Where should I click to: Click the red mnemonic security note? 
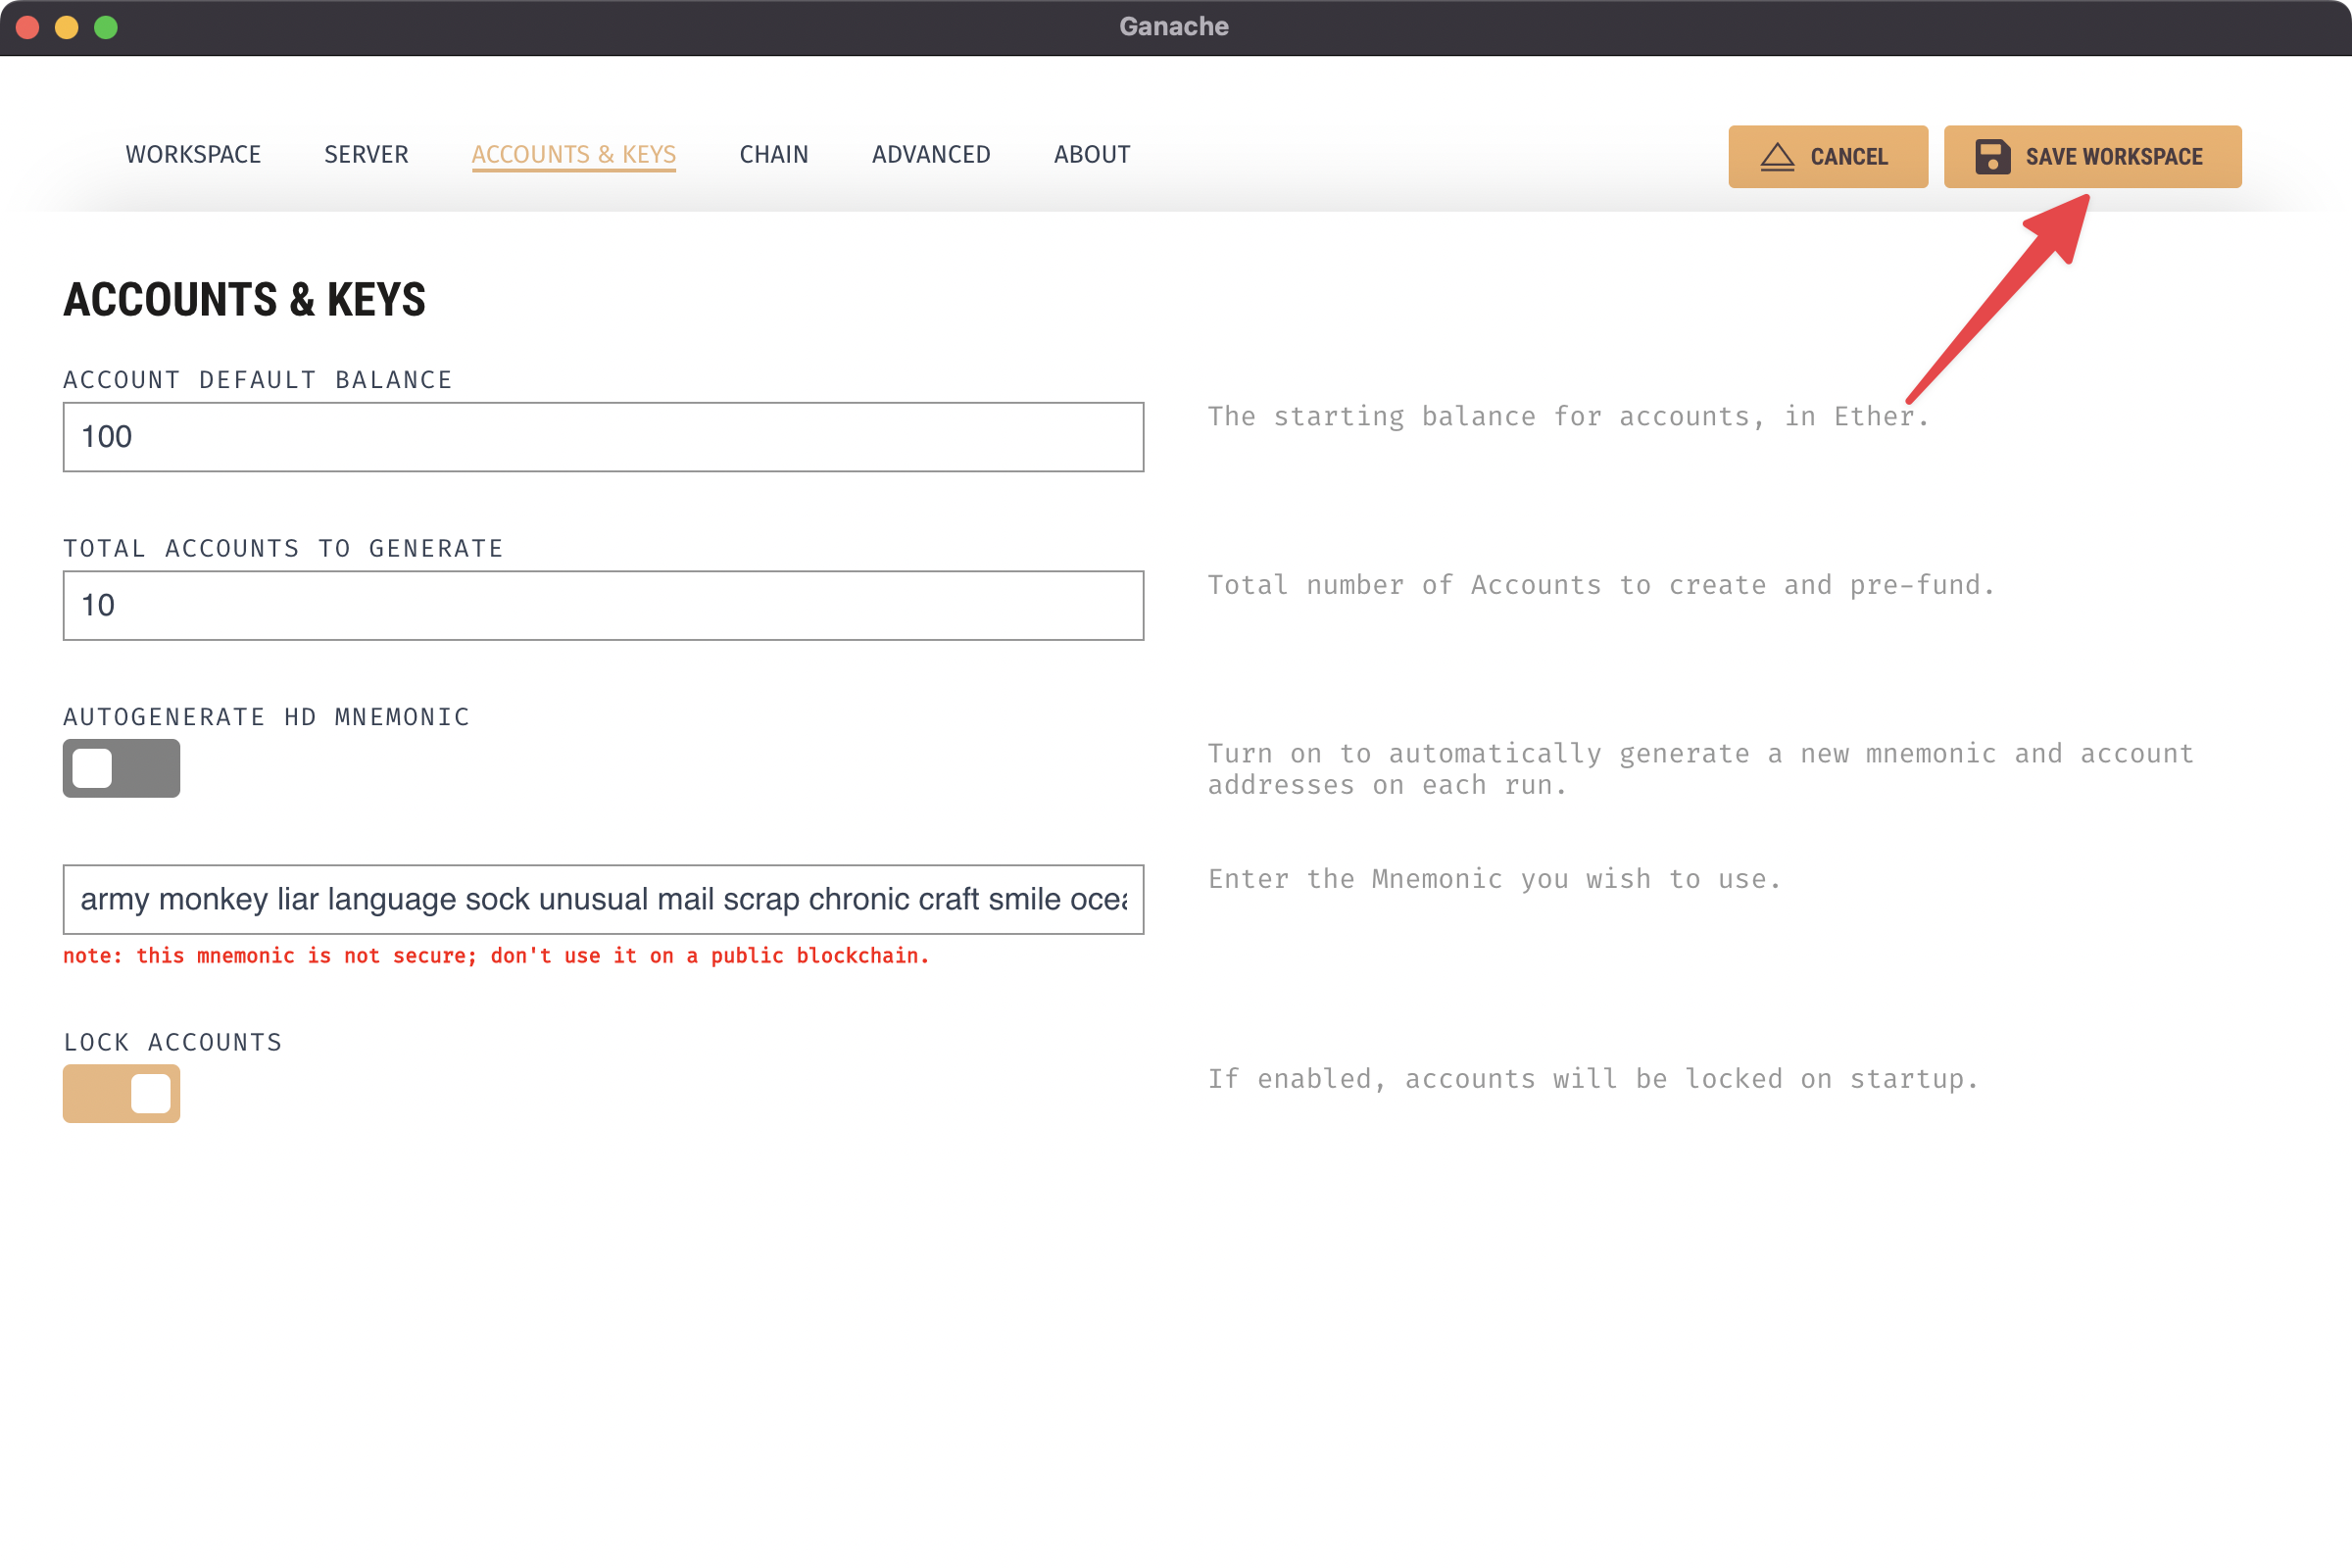496,955
